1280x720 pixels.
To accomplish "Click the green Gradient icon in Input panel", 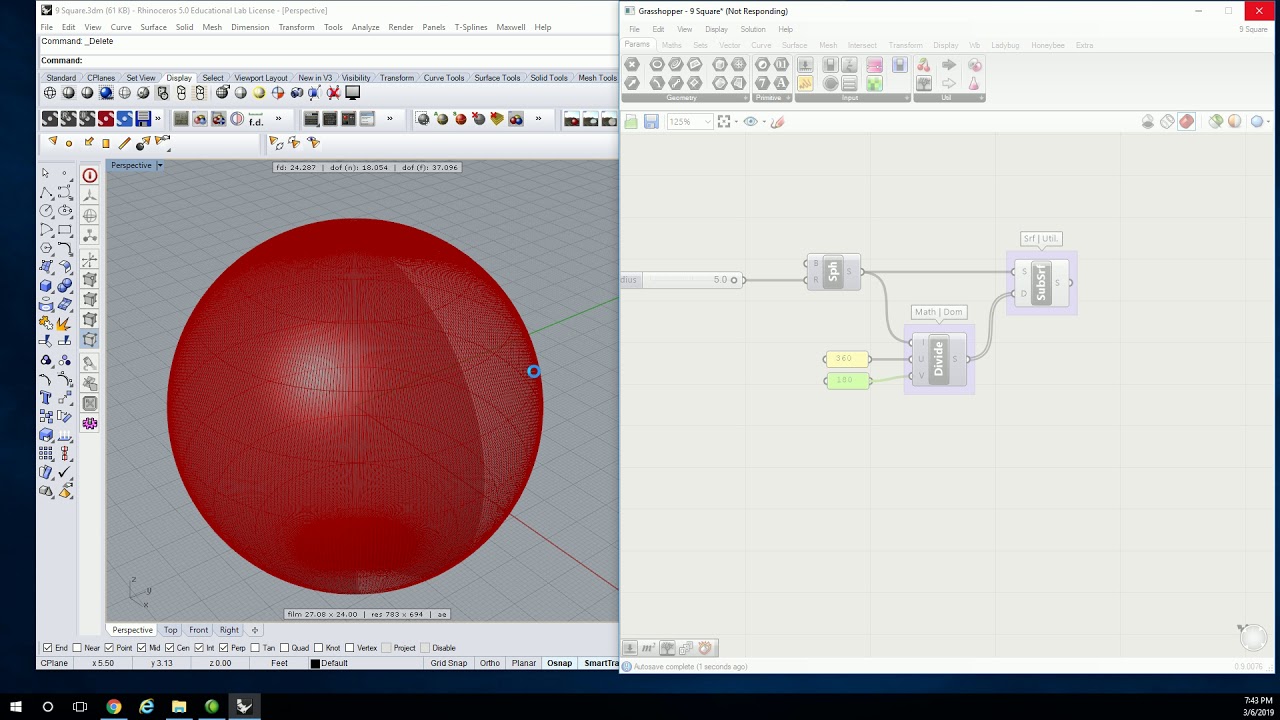I will pos(874,83).
